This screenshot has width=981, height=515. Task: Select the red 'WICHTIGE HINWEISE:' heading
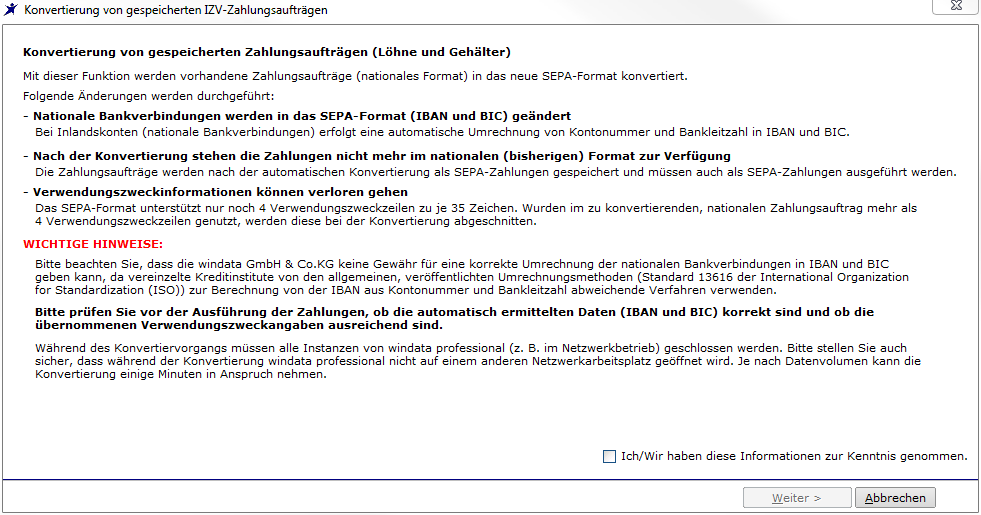click(x=93, y=244)
